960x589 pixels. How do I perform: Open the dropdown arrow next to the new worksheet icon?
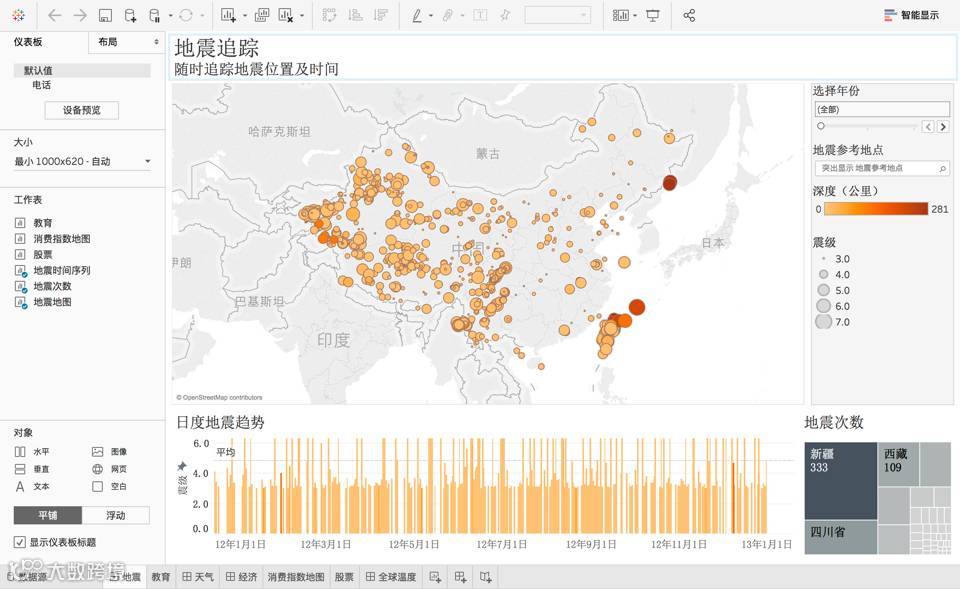pos(245,16)
